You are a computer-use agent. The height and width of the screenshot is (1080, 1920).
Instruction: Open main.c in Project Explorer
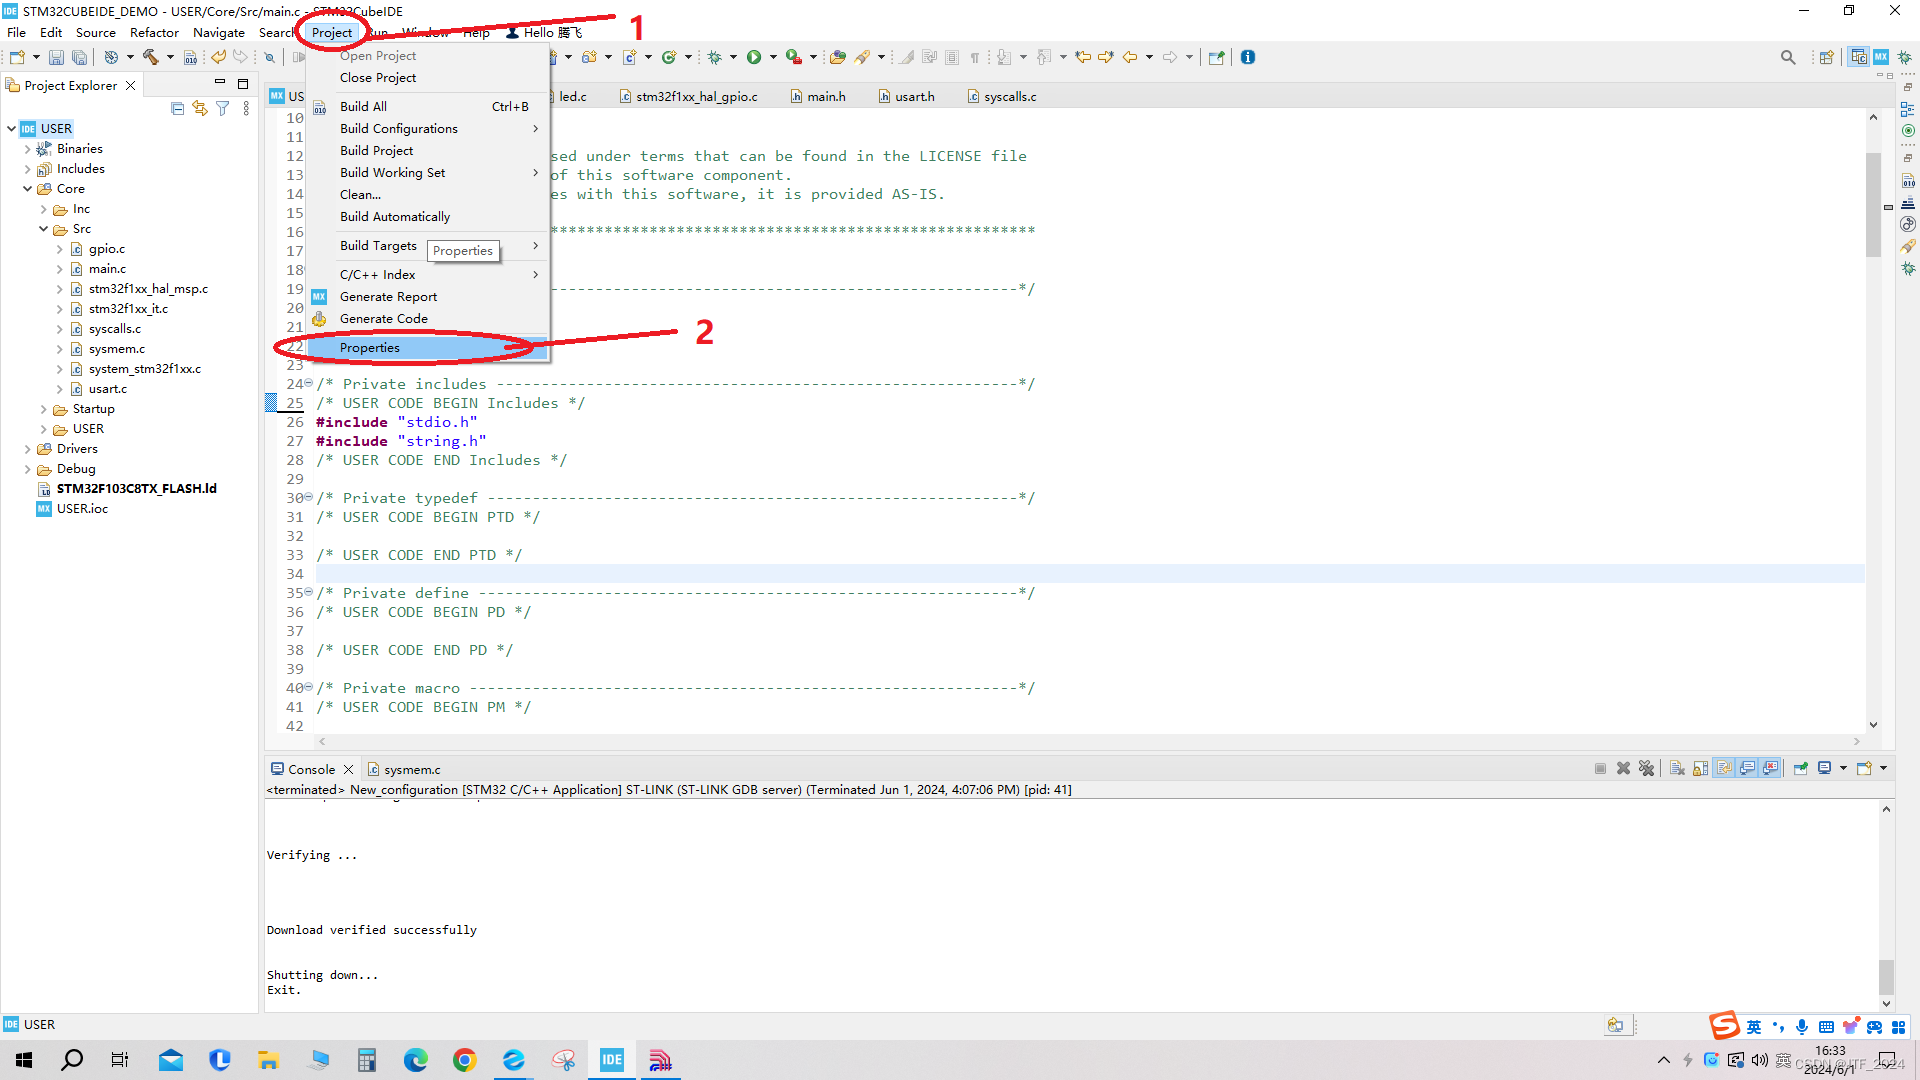coord(107,268)
